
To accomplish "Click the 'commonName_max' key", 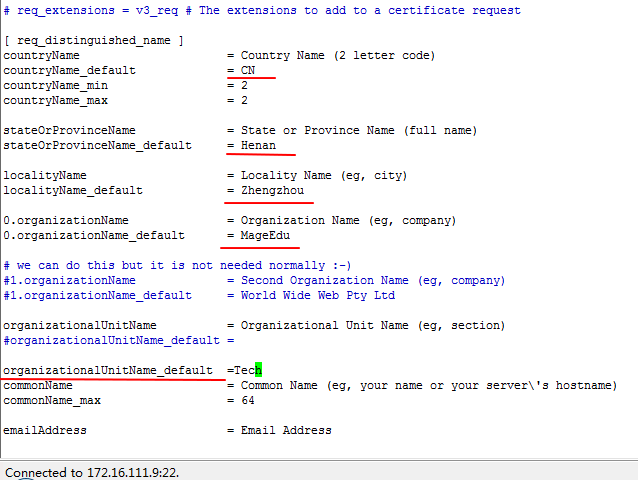I will point(52,400).
